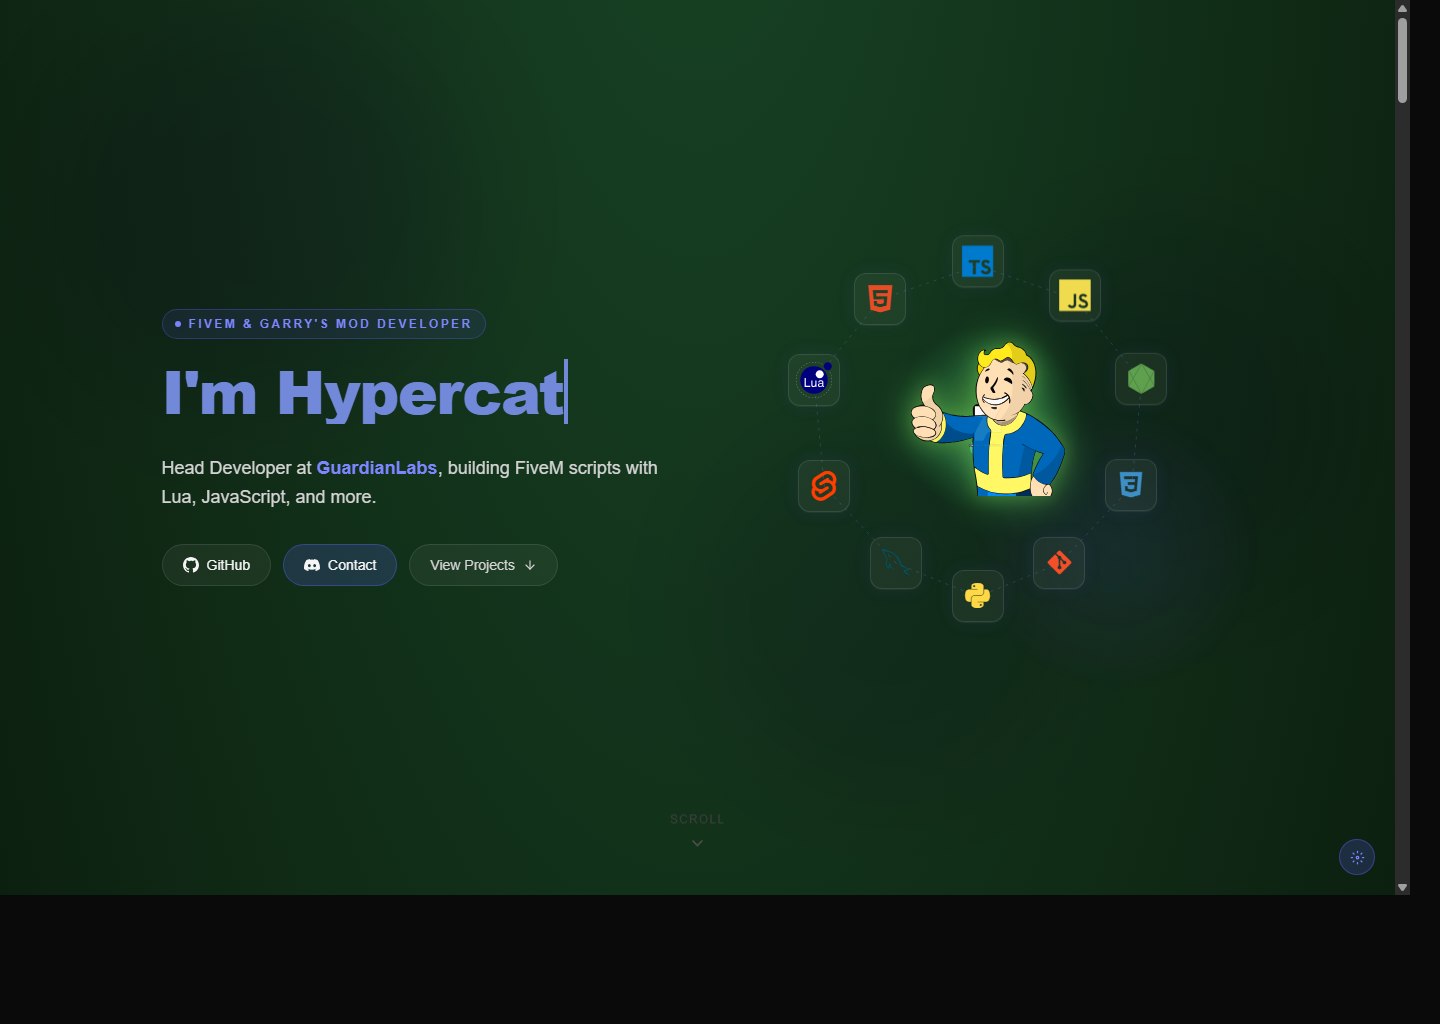Click the vertical scrollbar thumb
This screenshot has height=1024, width=1440.
(1403, 60)
